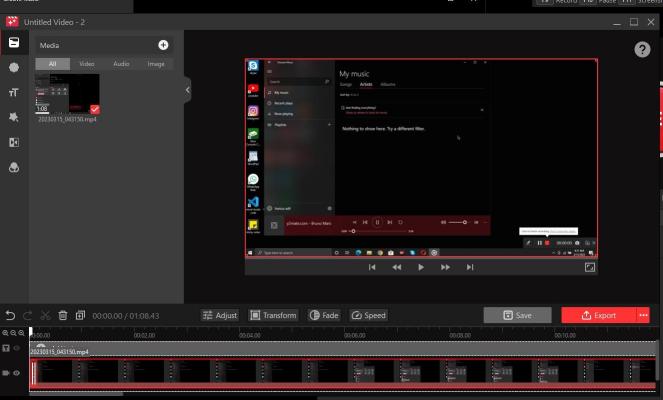This screenshot has width=663, height=400.
Task: Select the 20230315_043150.mp4 media thumbnail
Action: coord(67,94)
